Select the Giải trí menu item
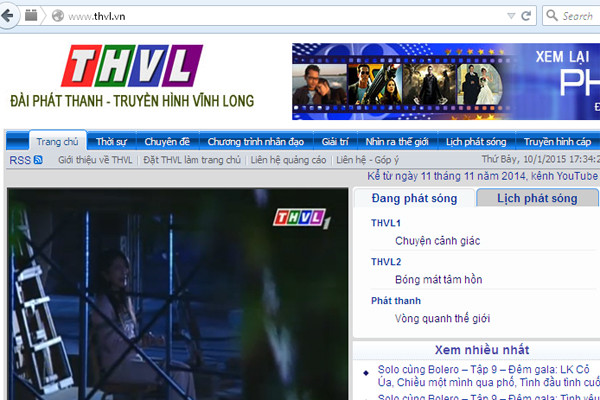This screenshot has height=400, width=600. coord(335,142)
